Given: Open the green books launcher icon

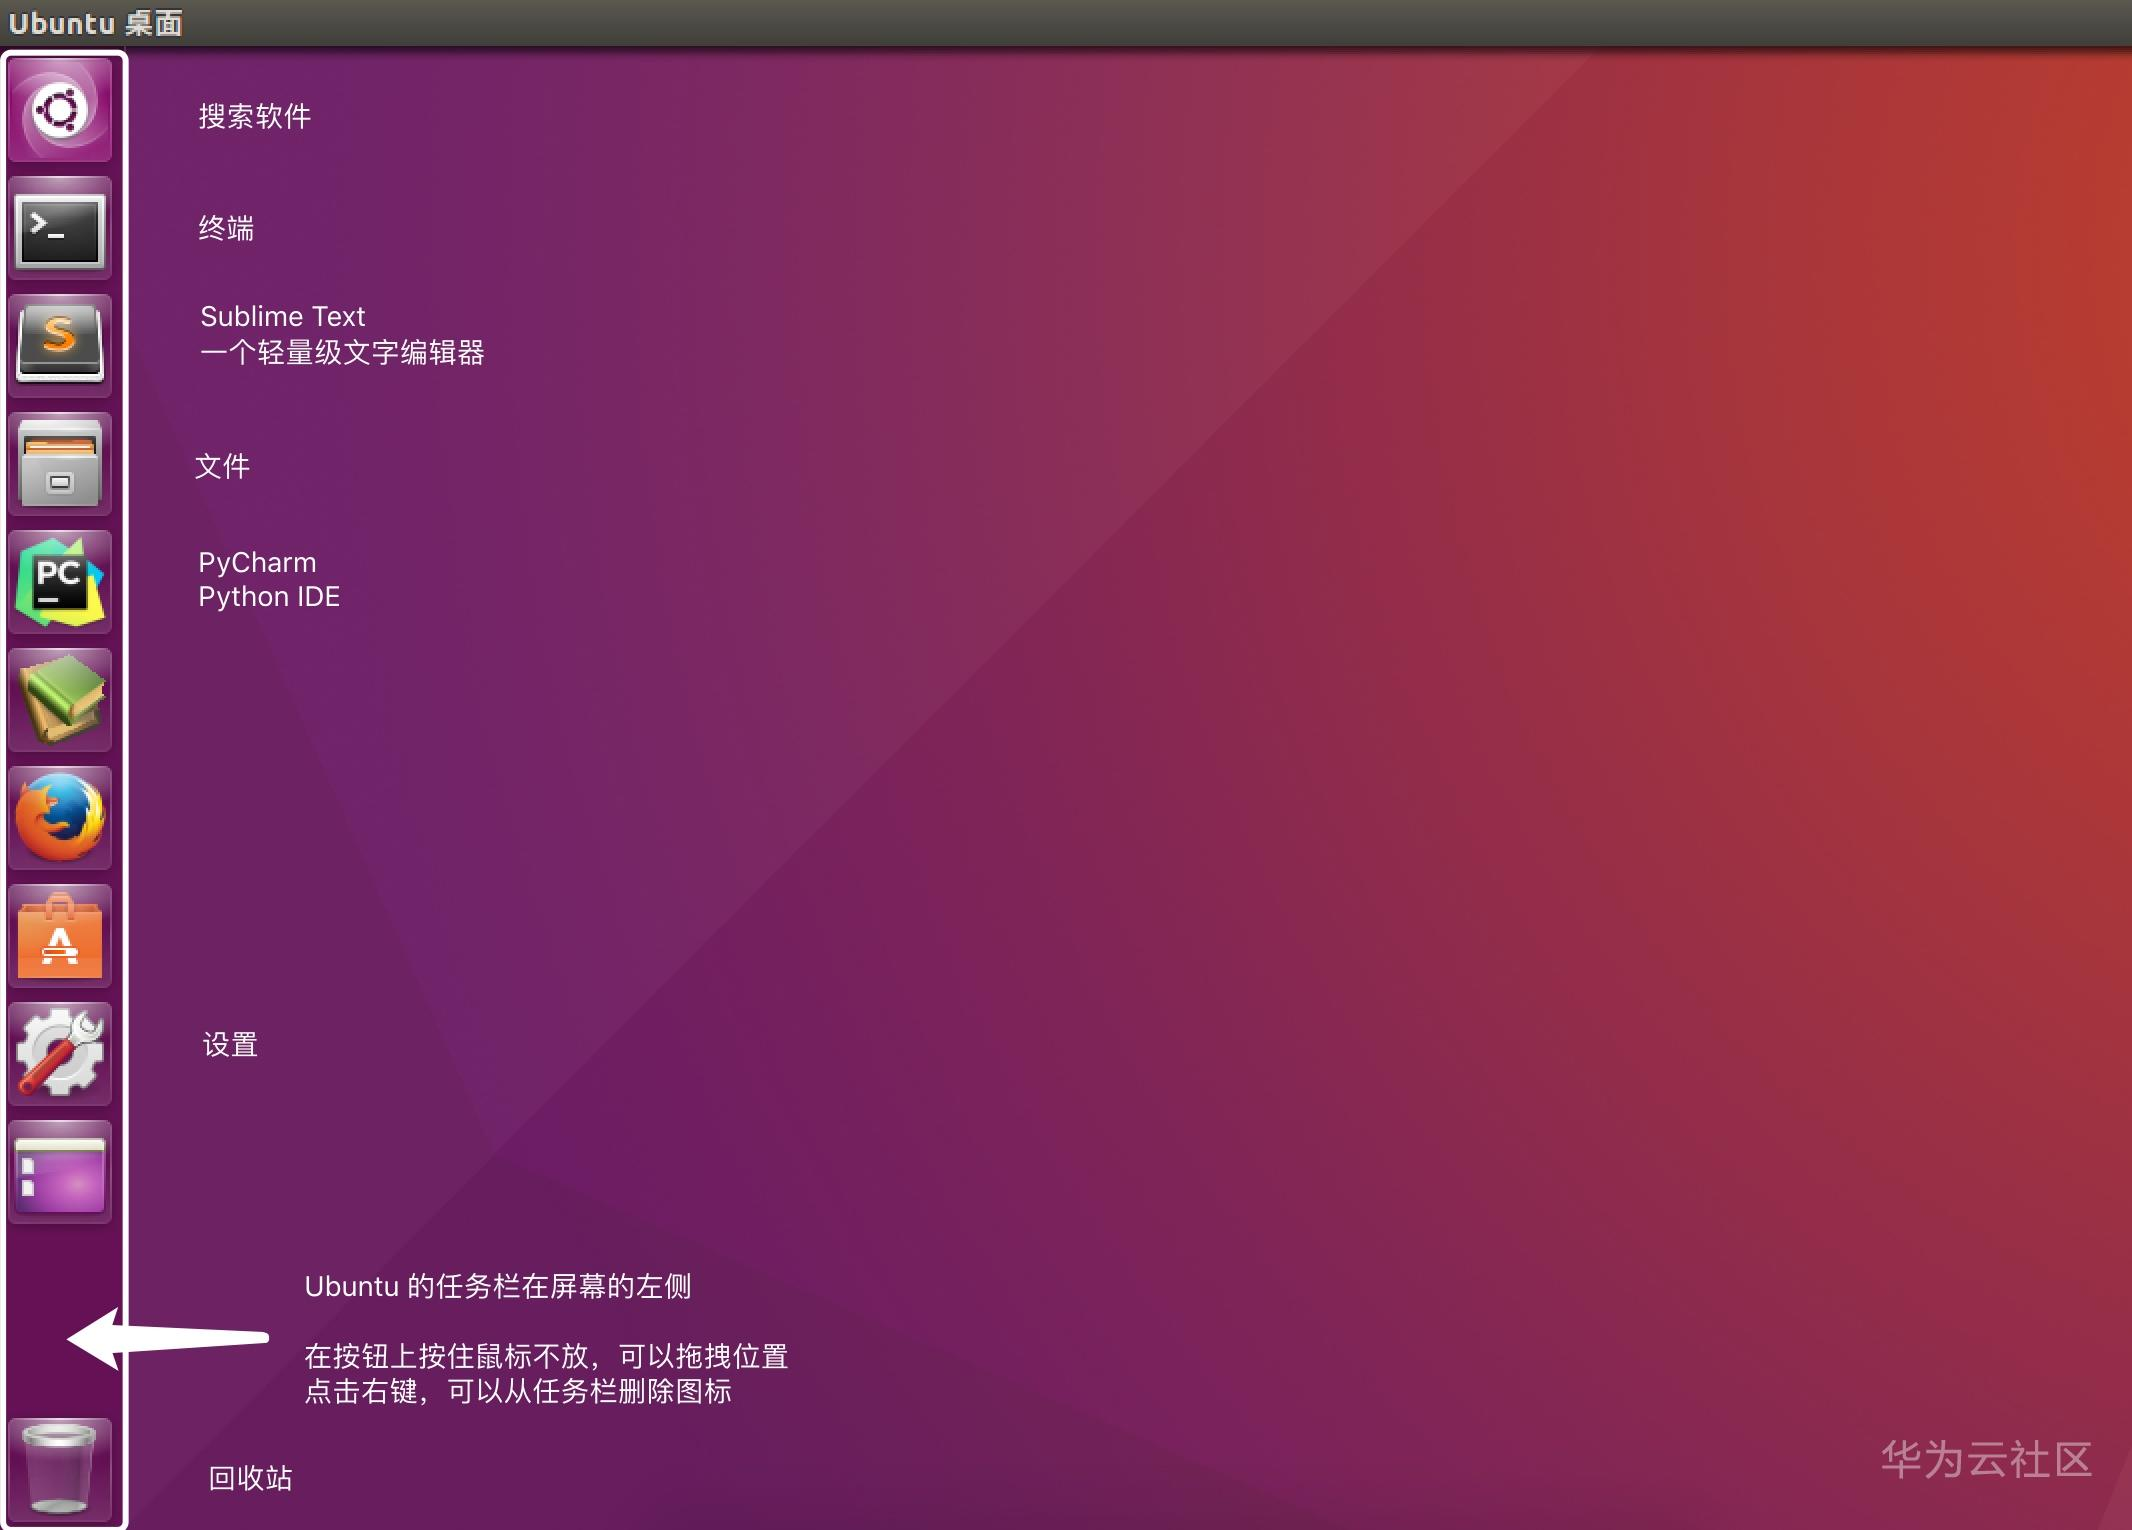Looking at the screenshot, I should pyautogui.click(x=60, y=699).
